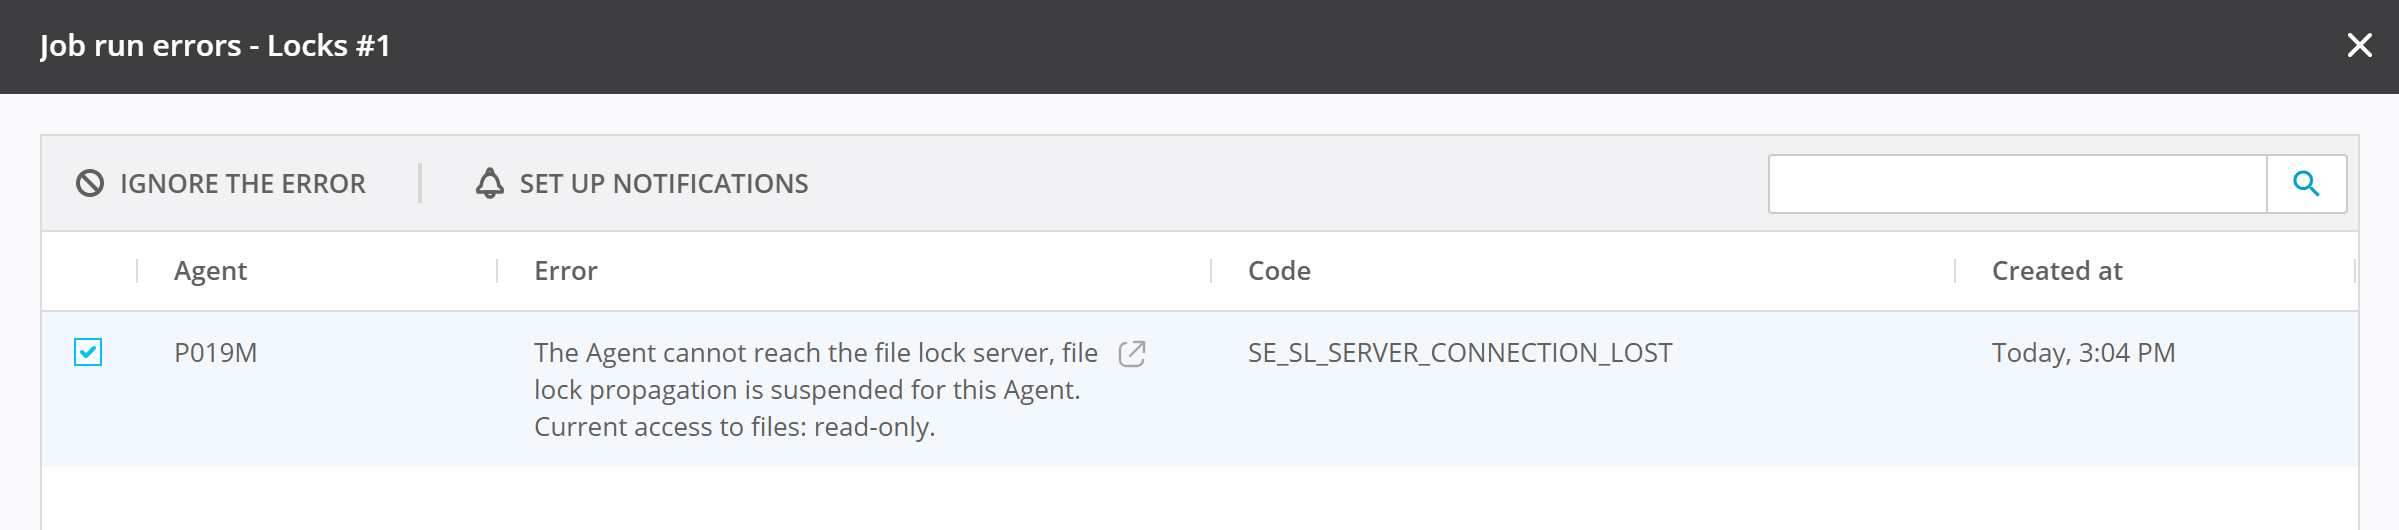Click the circle-slash ignore error icon
2399x530 pixels.
90,184
